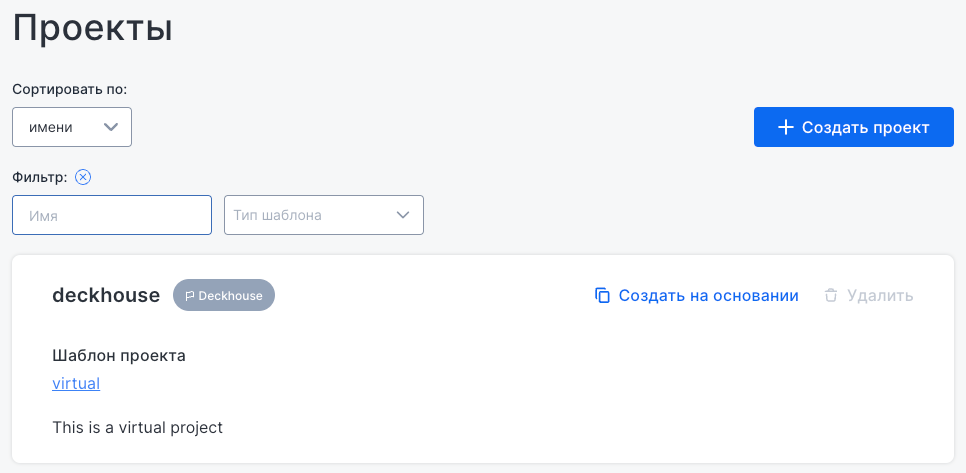Viewport: 966px width, 473px height.
Task: Click the trash icon beside Удалить
Action: click(x=830, y=295)
